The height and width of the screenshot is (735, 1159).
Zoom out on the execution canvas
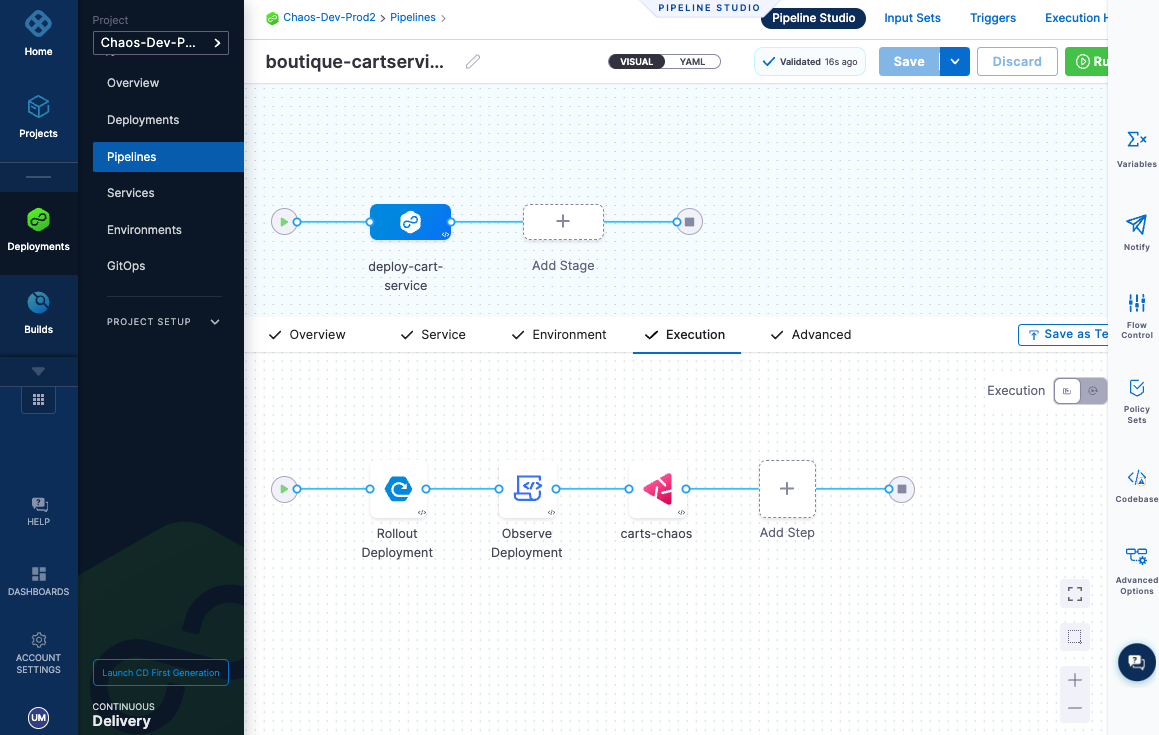[1075, 708]
